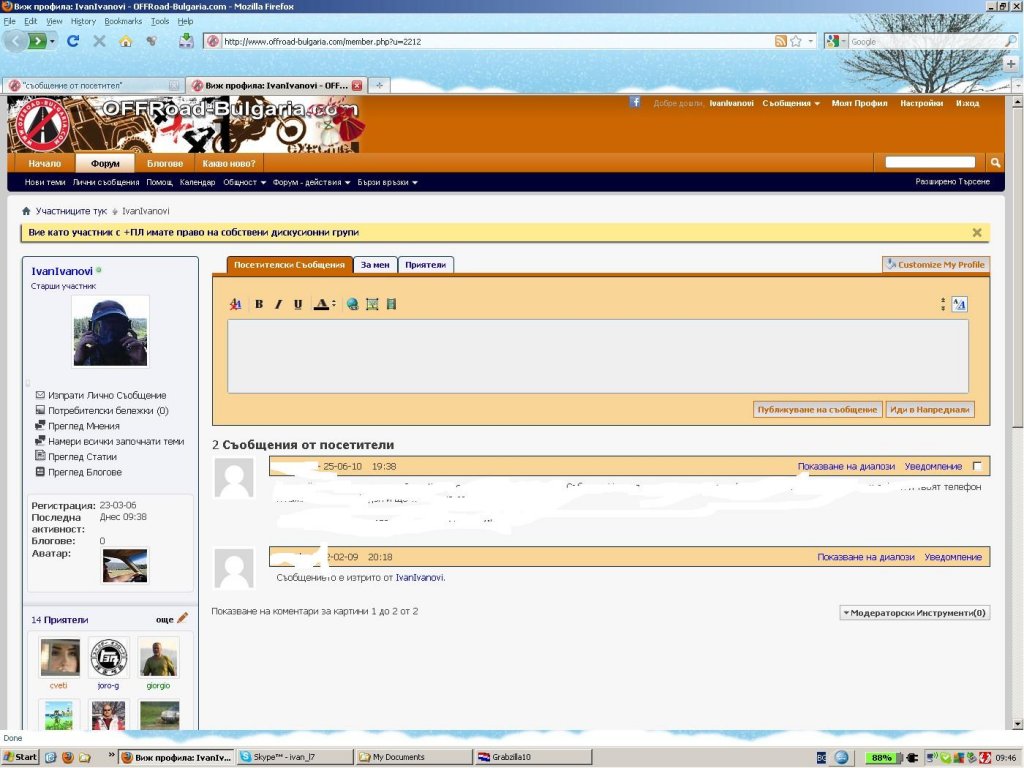Open the font color picker arrow
This screenshot has width=1024, height=768.
(x=333, y=304)
